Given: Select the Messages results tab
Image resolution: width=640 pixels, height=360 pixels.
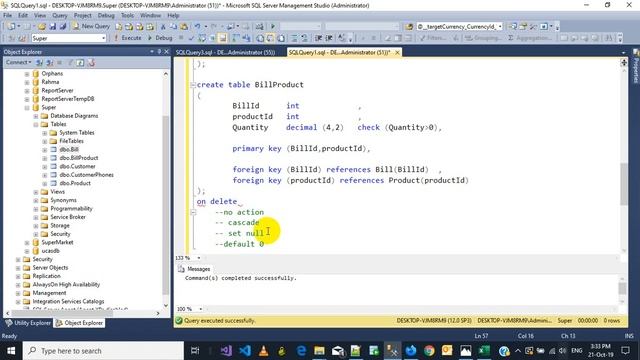Looking at the screenshot, I should click(194, 269).
